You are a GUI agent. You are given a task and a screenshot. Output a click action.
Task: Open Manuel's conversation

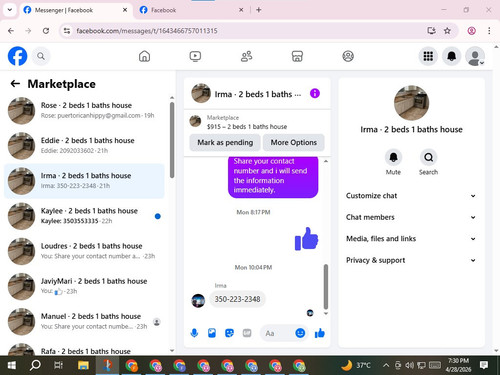84,321
